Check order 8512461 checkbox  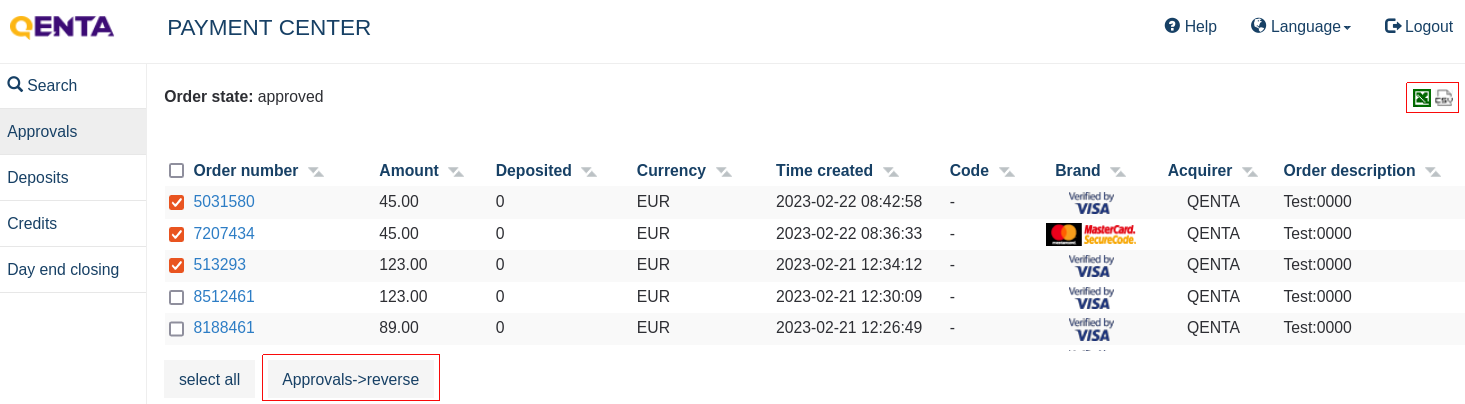tap(177, 298)
